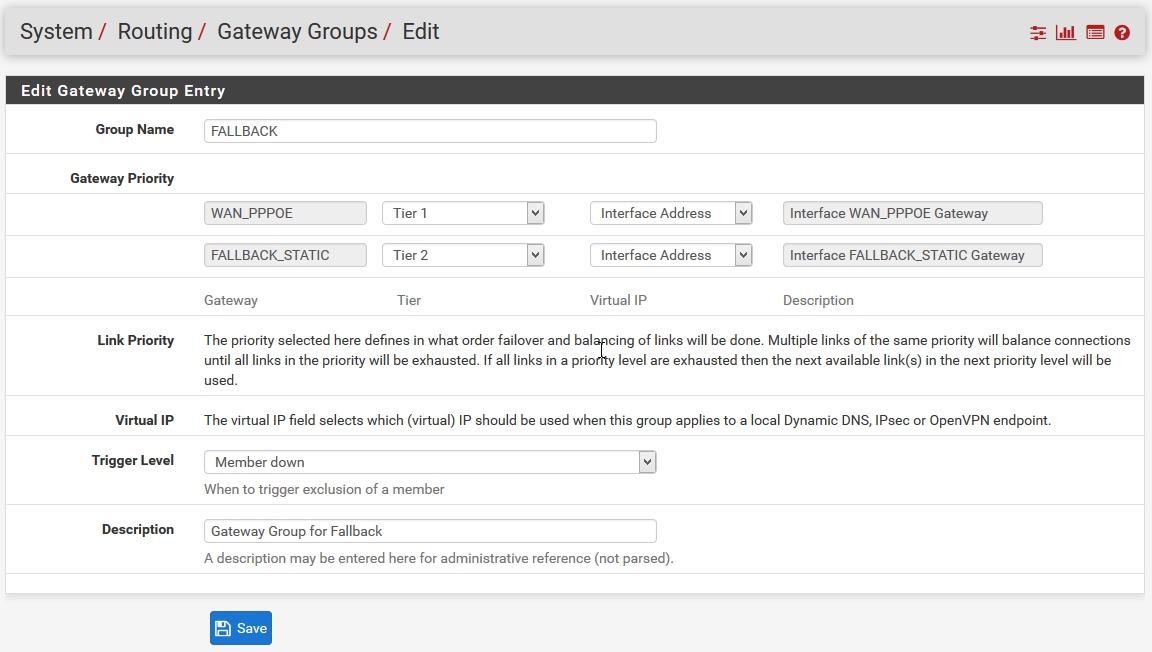Select the Interface FALLBACK_STATIC Gateway description box
This screenshot has width=1152, height=652.
(912, 255)
